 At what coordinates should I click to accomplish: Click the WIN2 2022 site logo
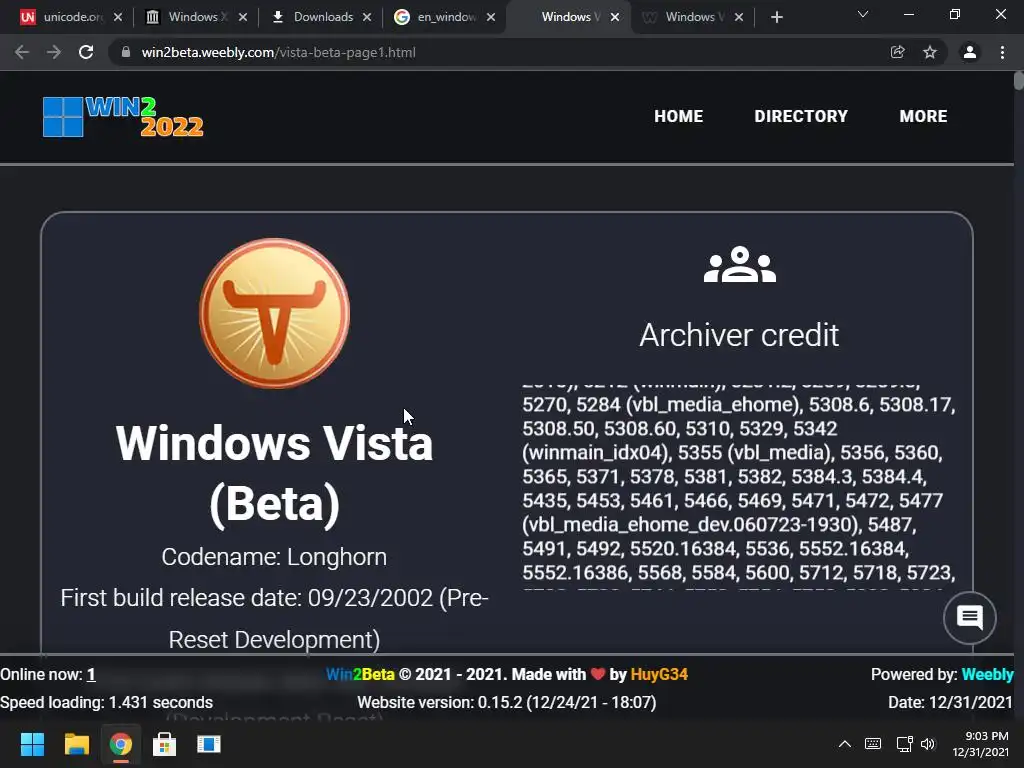tap(123, 117)
